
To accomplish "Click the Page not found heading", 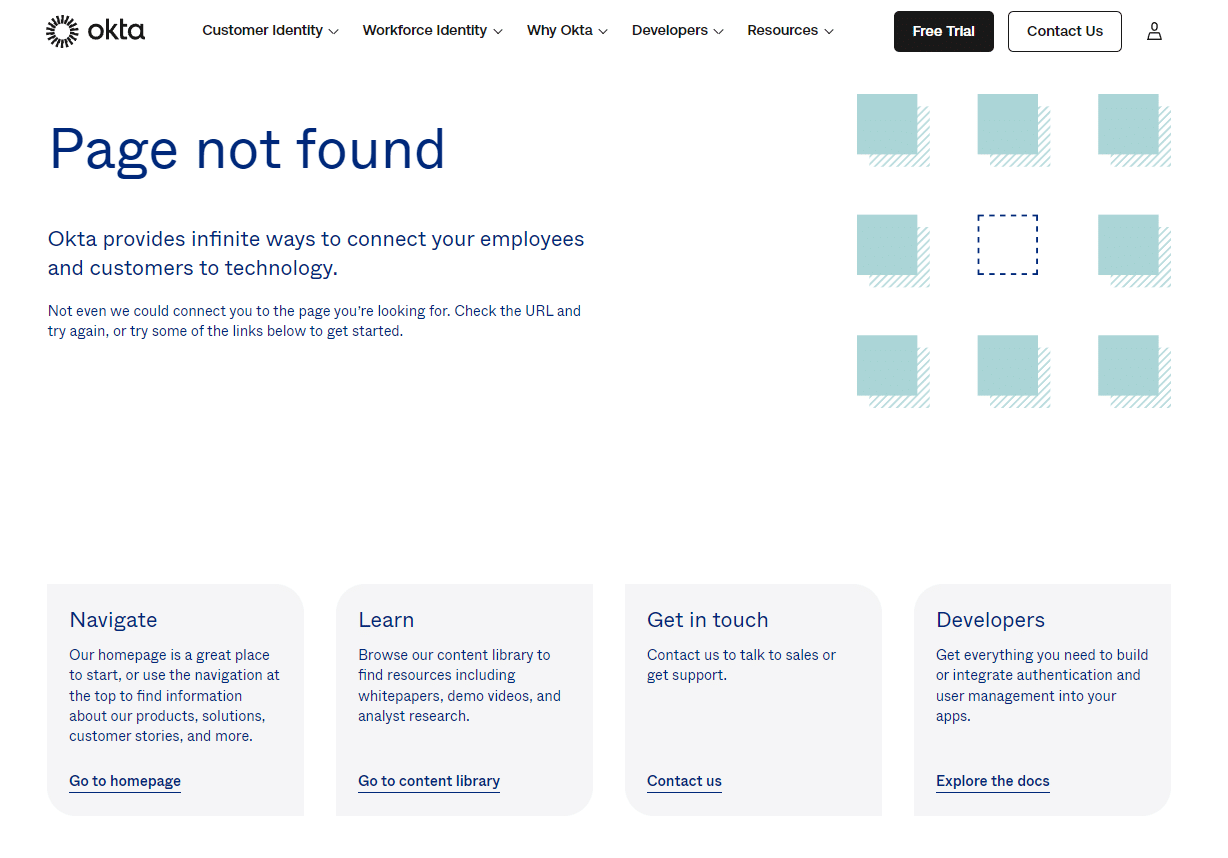I will [x=247, y=150].
